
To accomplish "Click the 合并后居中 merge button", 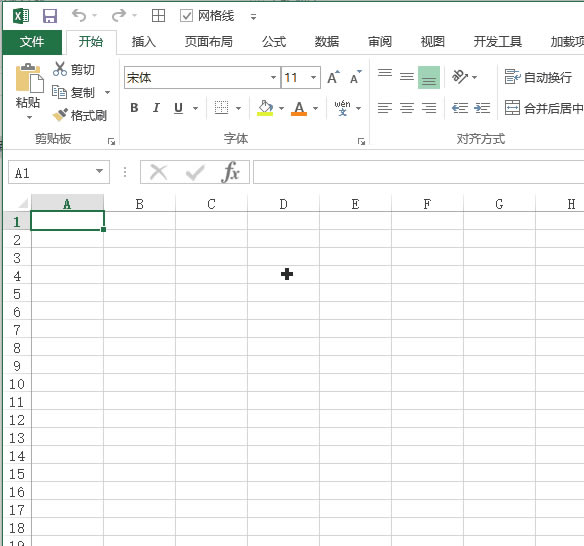I will click(544, 108).
